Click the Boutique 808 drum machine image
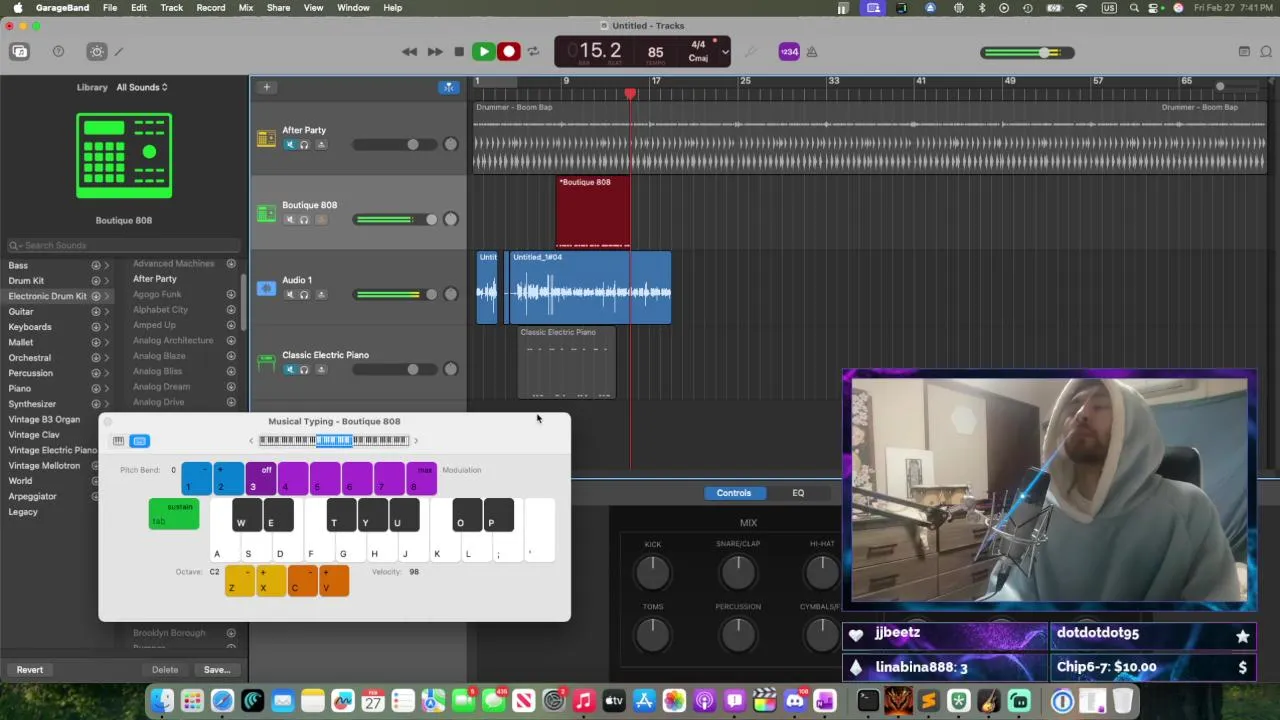The width and height of the screenshot is (1280, 720). pyautogui.click(x=124, y=155)
